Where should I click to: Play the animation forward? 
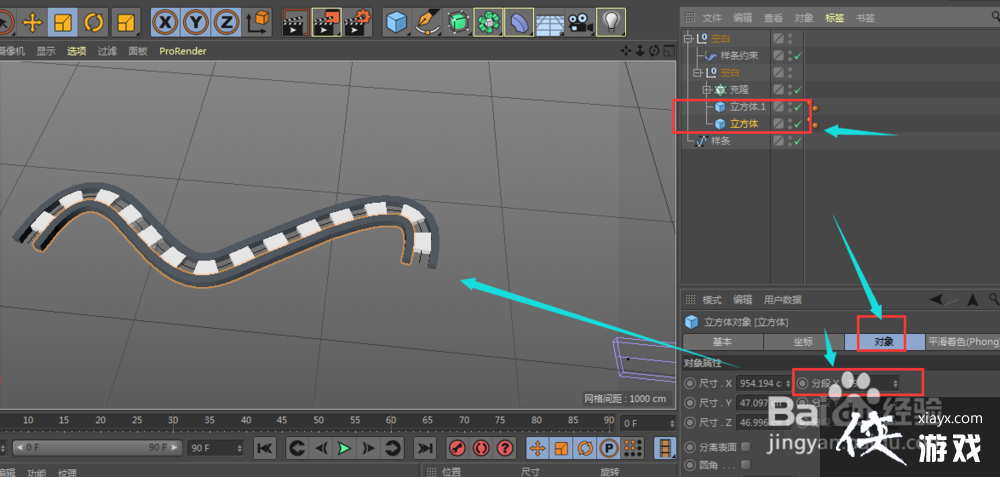coord(344,448)
